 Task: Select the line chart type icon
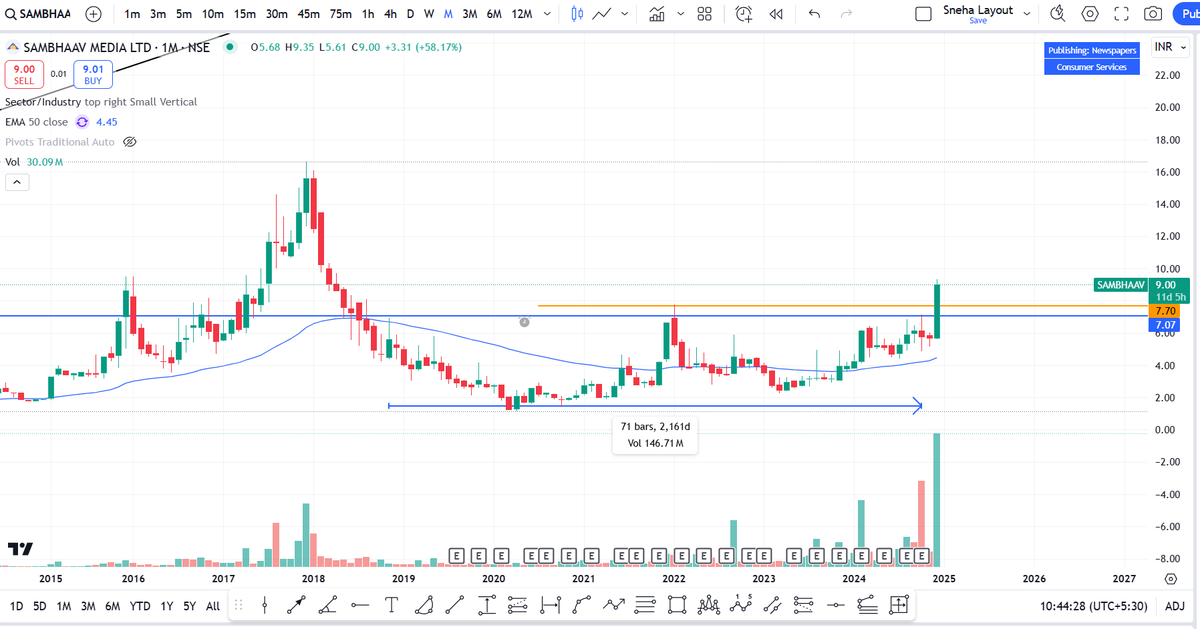pos(602,14)
